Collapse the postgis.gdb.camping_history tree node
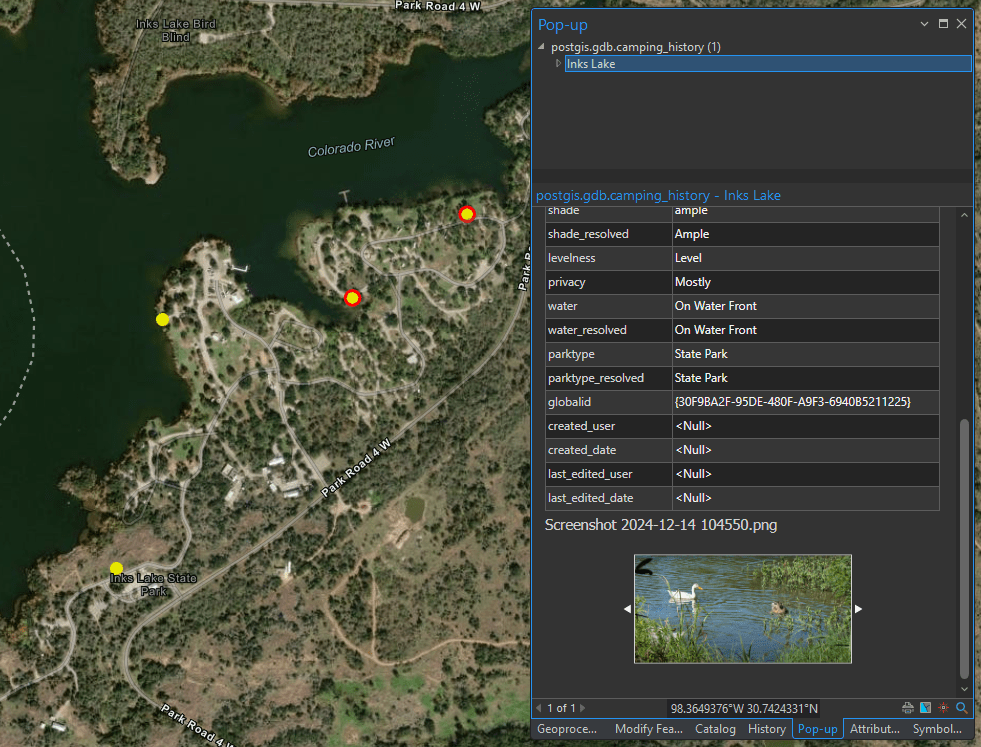 coord(542,47)
